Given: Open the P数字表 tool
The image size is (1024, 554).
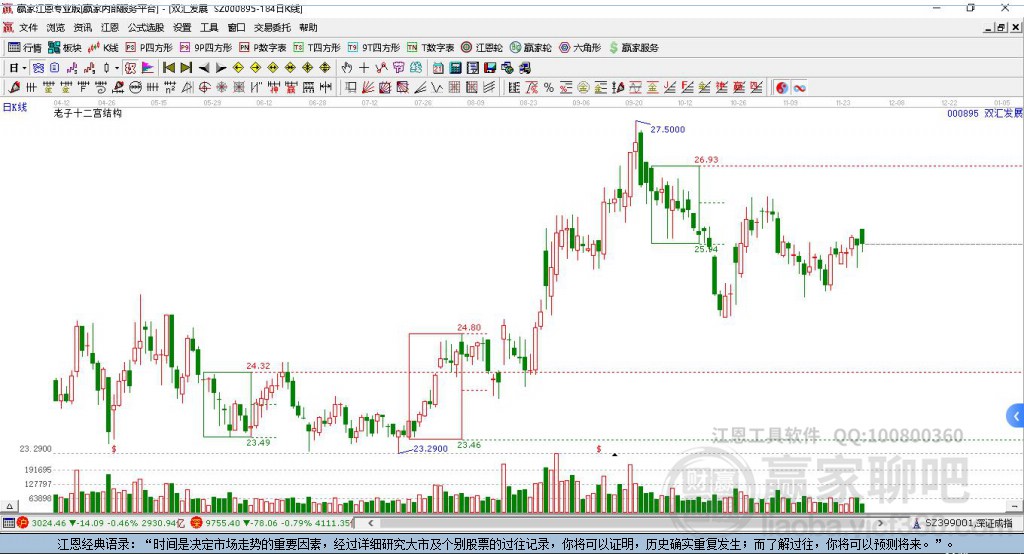Looking at the screenshot, I should point(263,48).
